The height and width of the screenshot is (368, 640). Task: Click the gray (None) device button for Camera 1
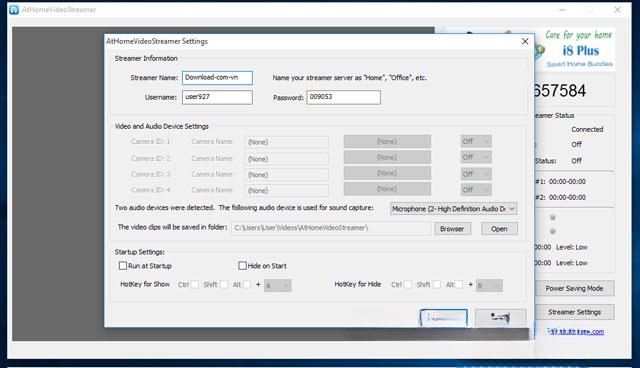tap(387, 142)
